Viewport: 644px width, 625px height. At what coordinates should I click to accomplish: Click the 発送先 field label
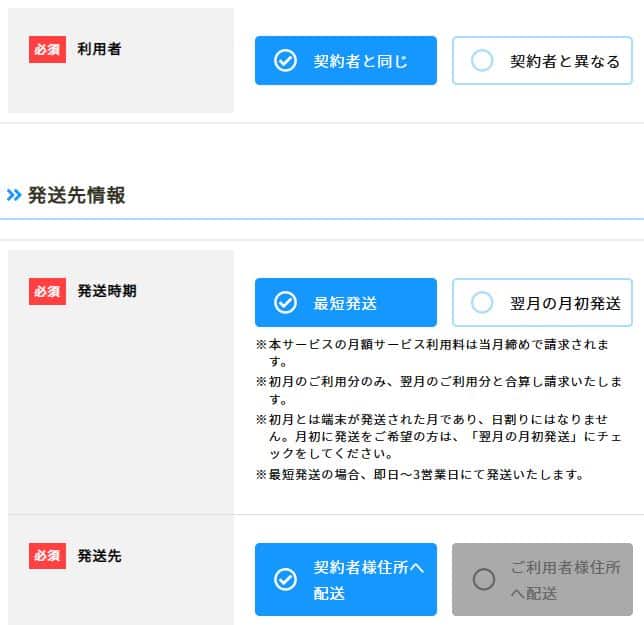pos(99,555)
